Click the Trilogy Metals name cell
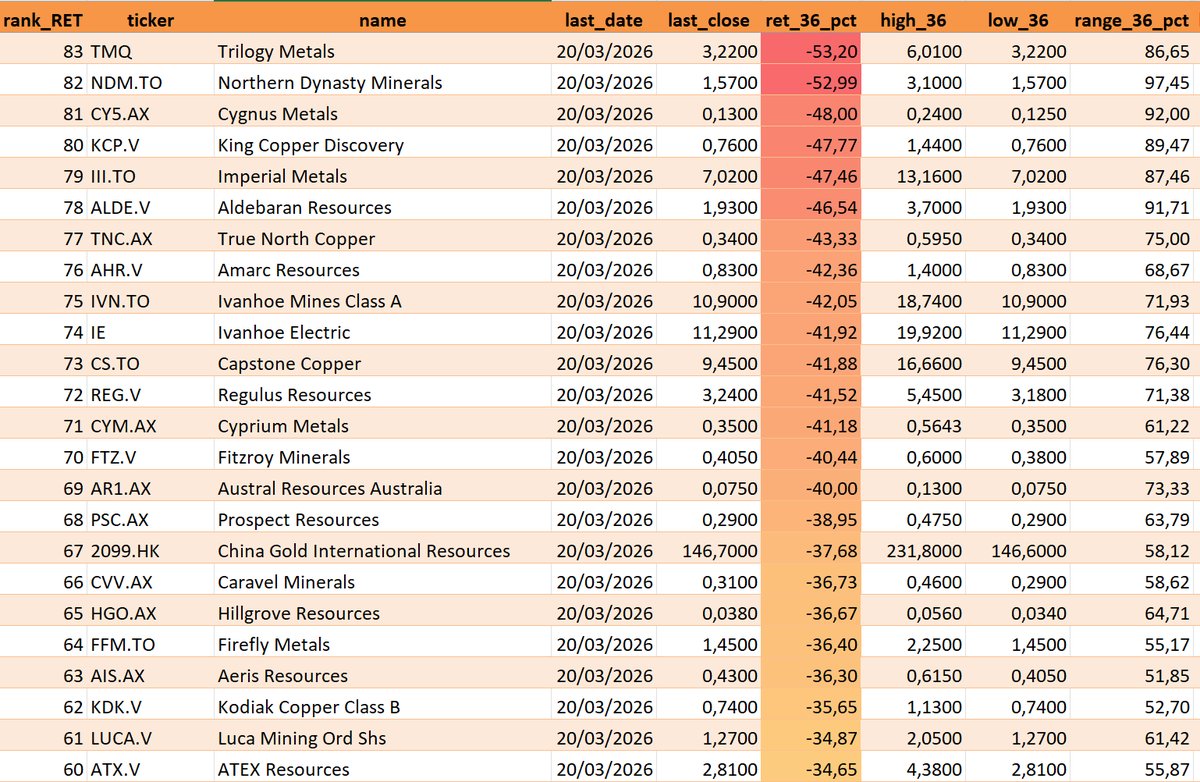The width and height of the screenshot is (1200, 782). click(x=382, y=51)
